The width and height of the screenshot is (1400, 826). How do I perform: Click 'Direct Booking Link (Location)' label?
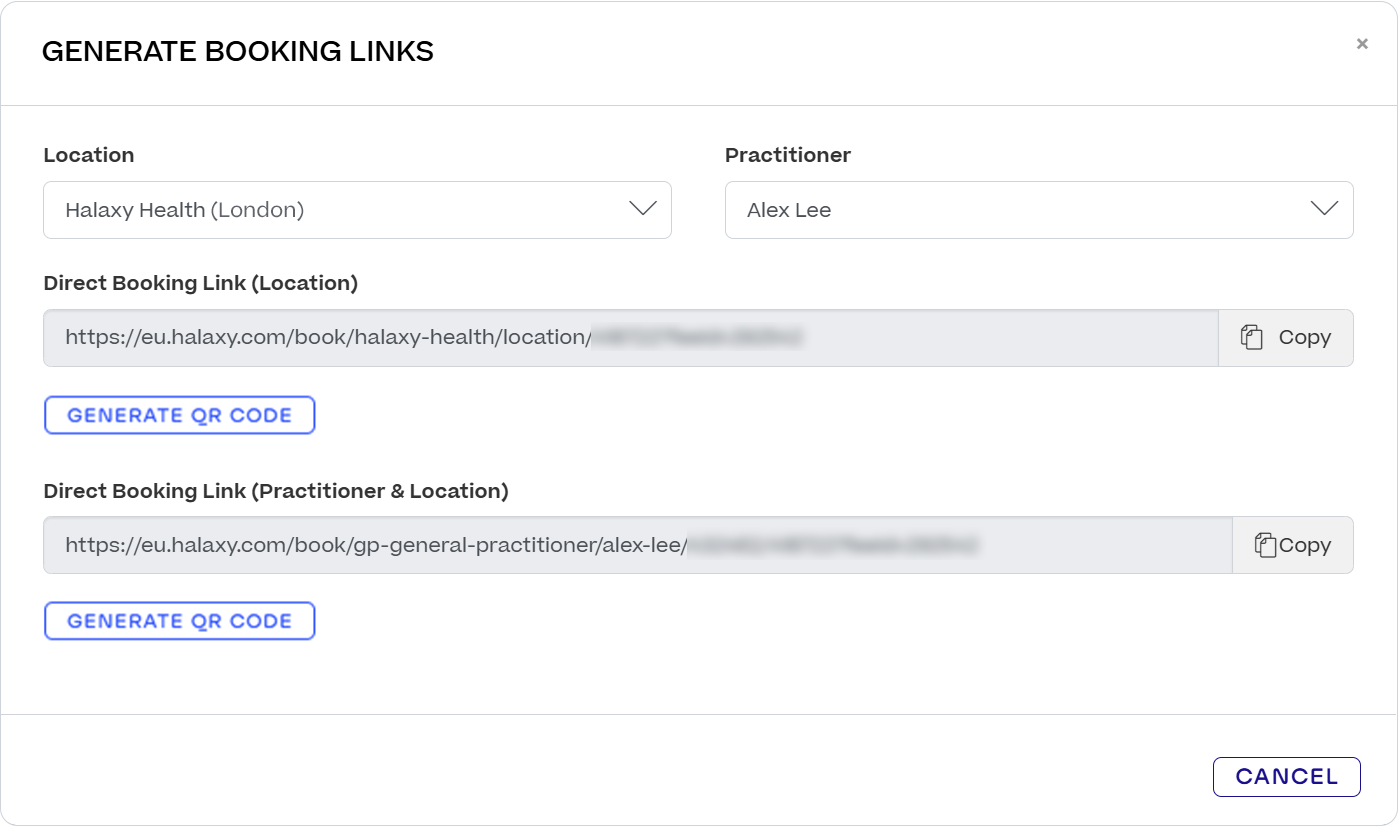(x=201, y=283)
